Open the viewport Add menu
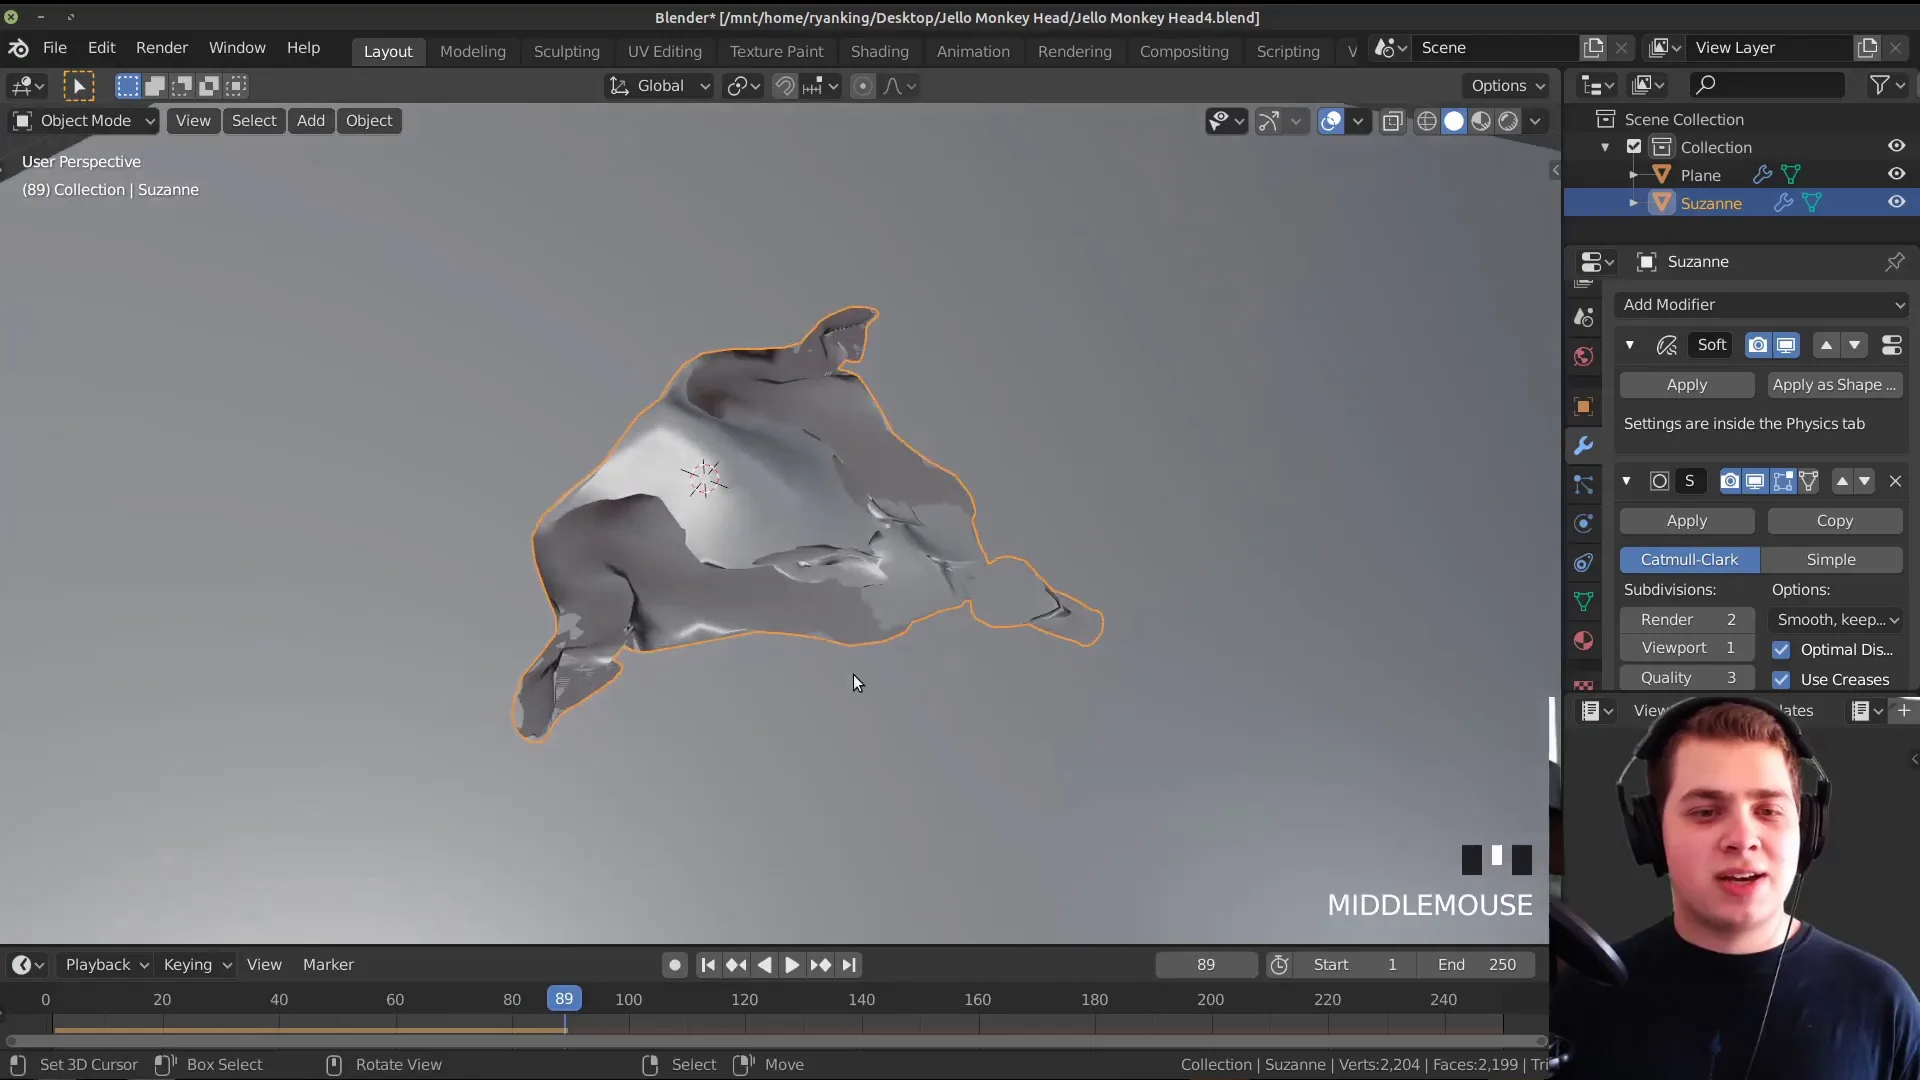 [x=311, y=121]
